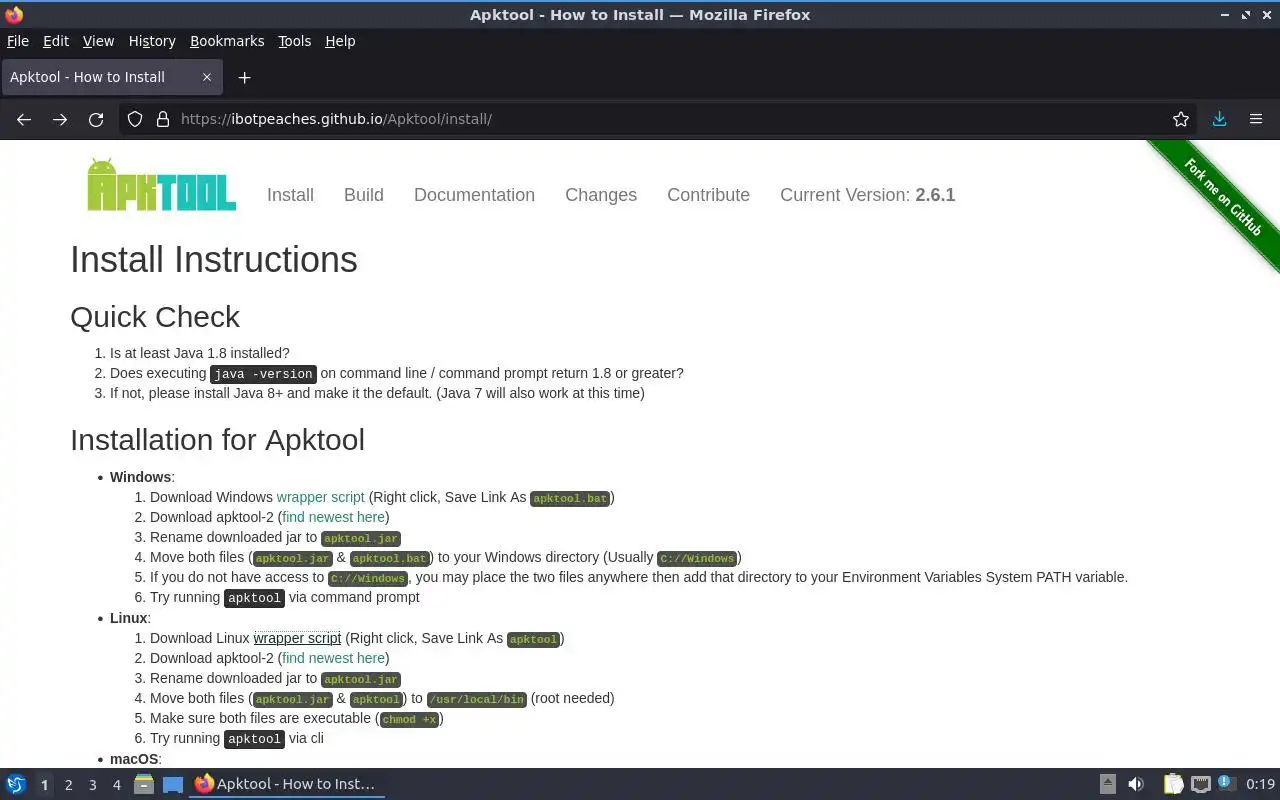Click the show desktop icon in the taskbar

click(173, 784)
